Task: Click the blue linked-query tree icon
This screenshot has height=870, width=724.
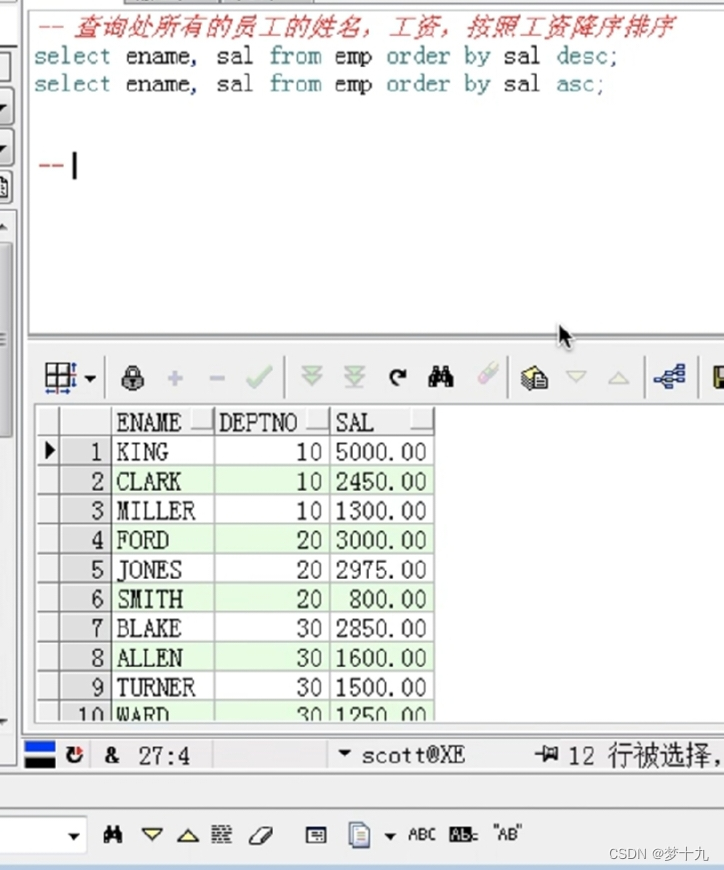Action: click(670, 377)
